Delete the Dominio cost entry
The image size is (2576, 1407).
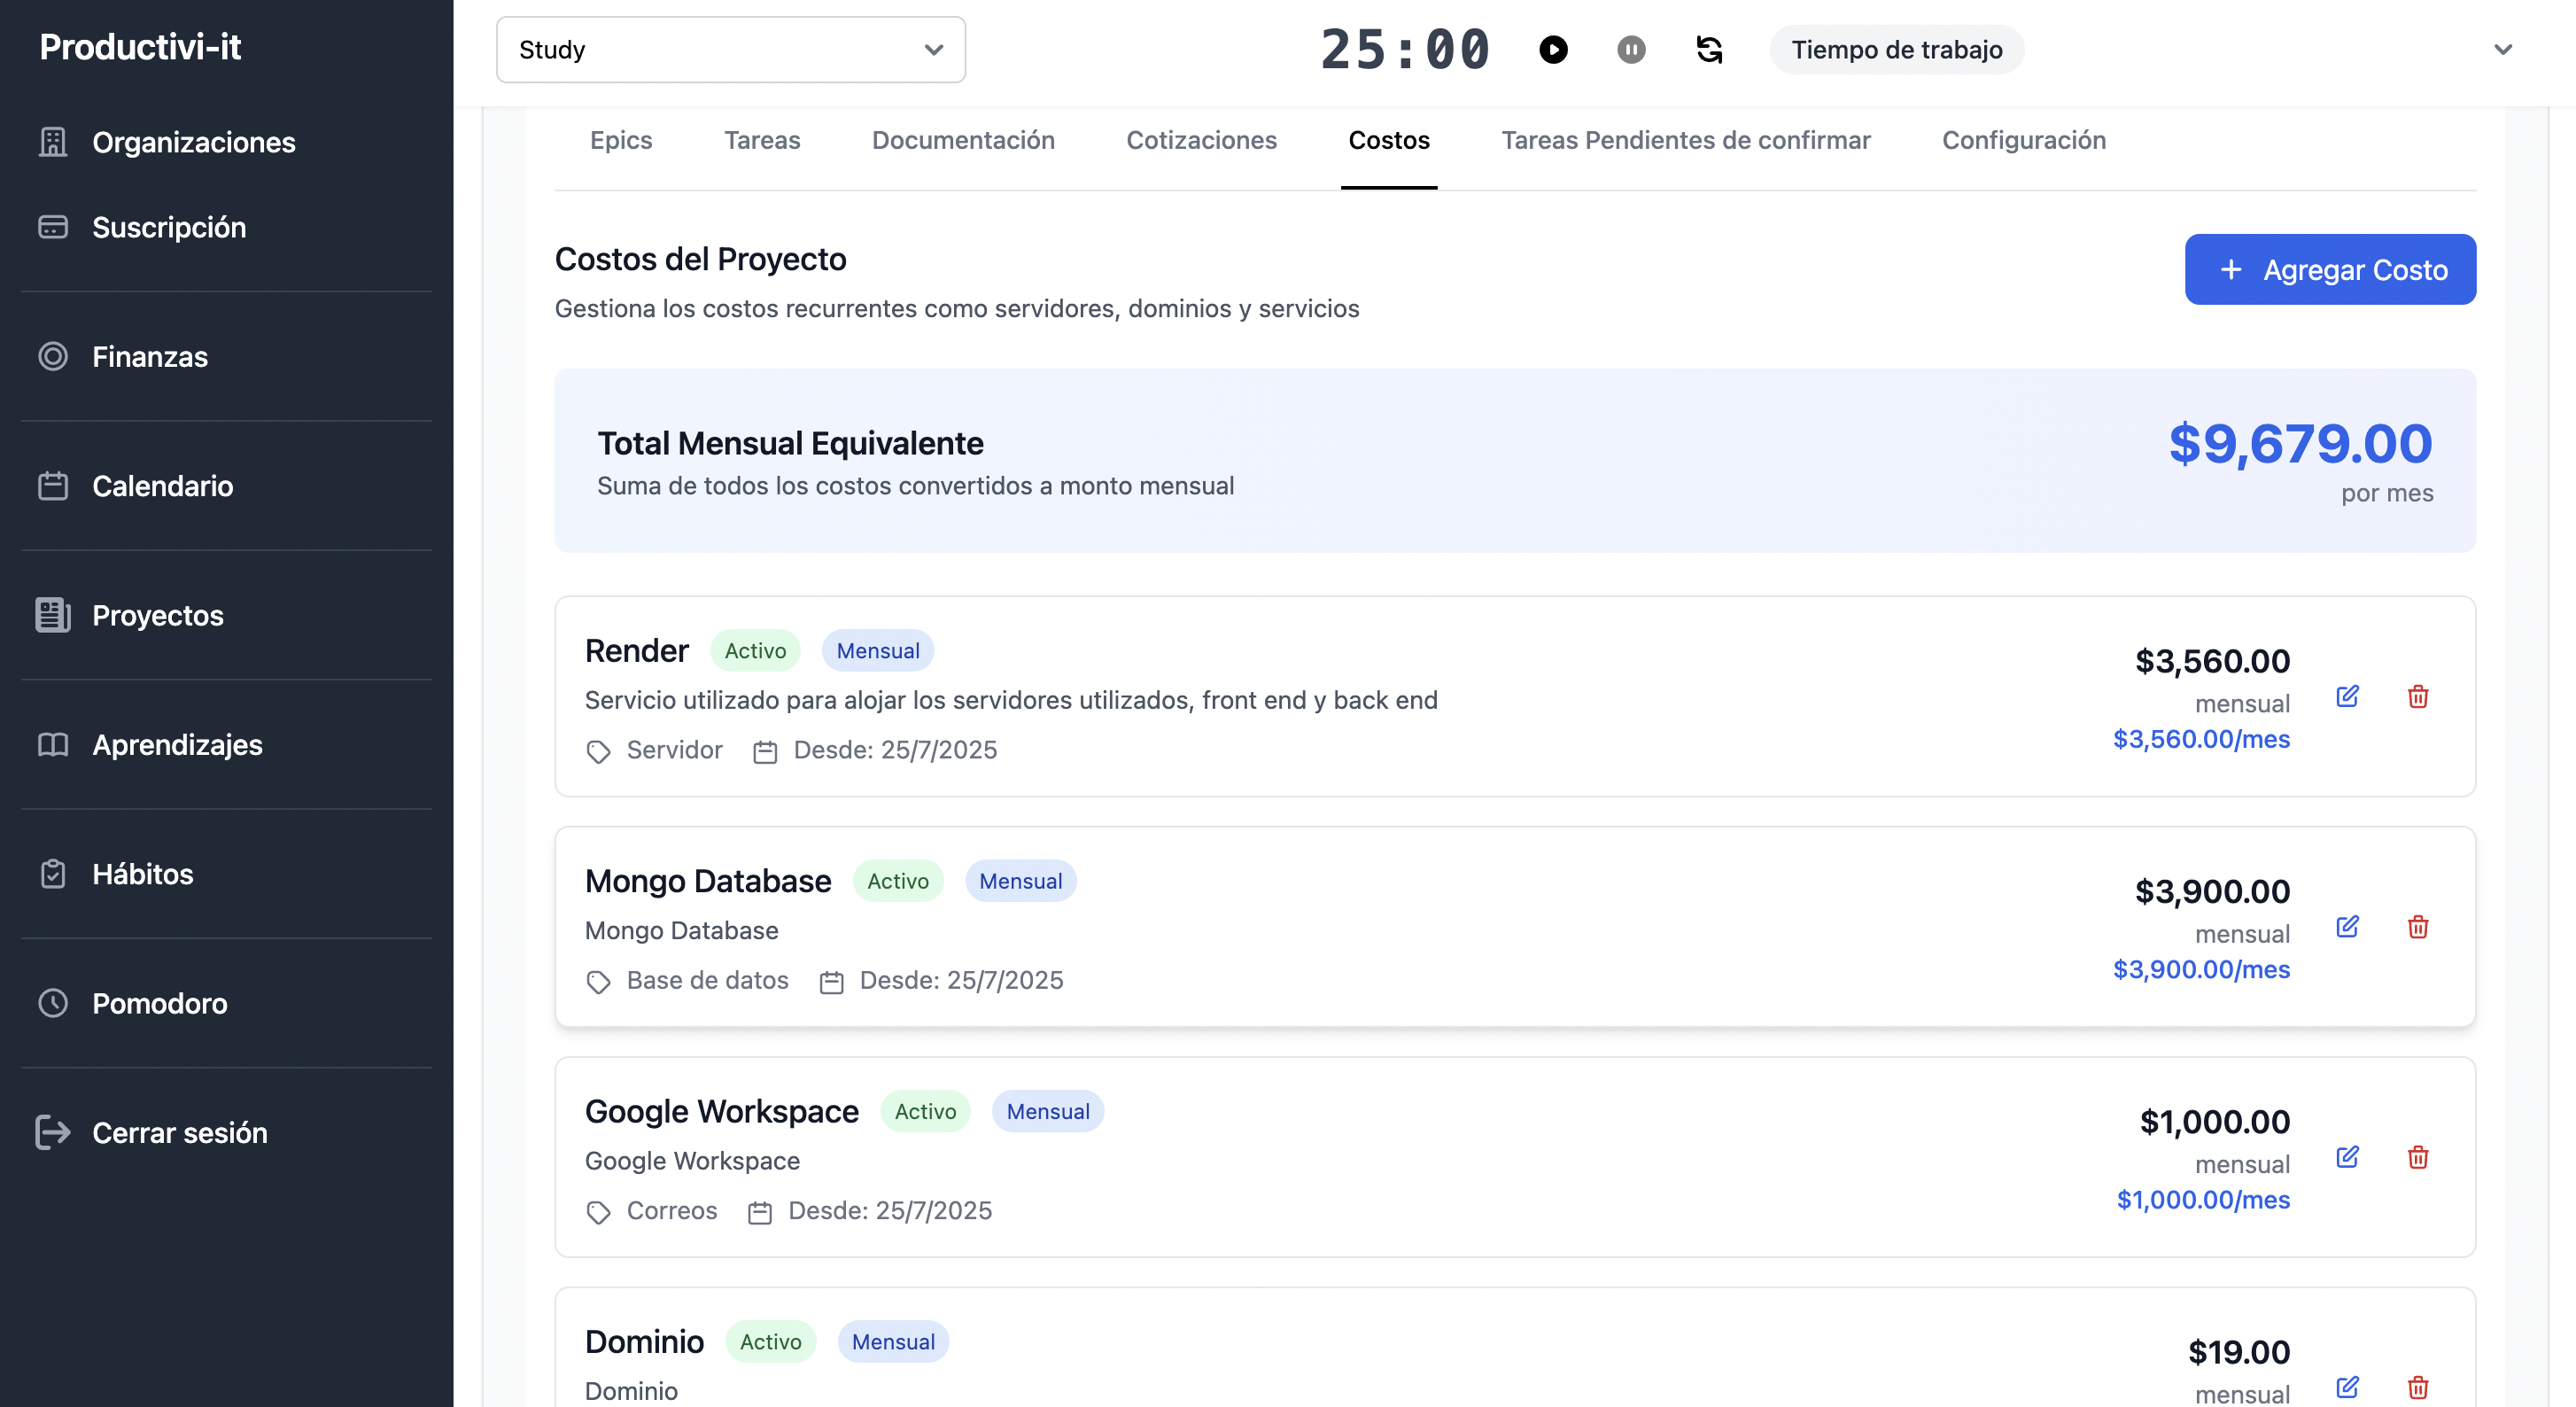[x=2418, y=1387]
